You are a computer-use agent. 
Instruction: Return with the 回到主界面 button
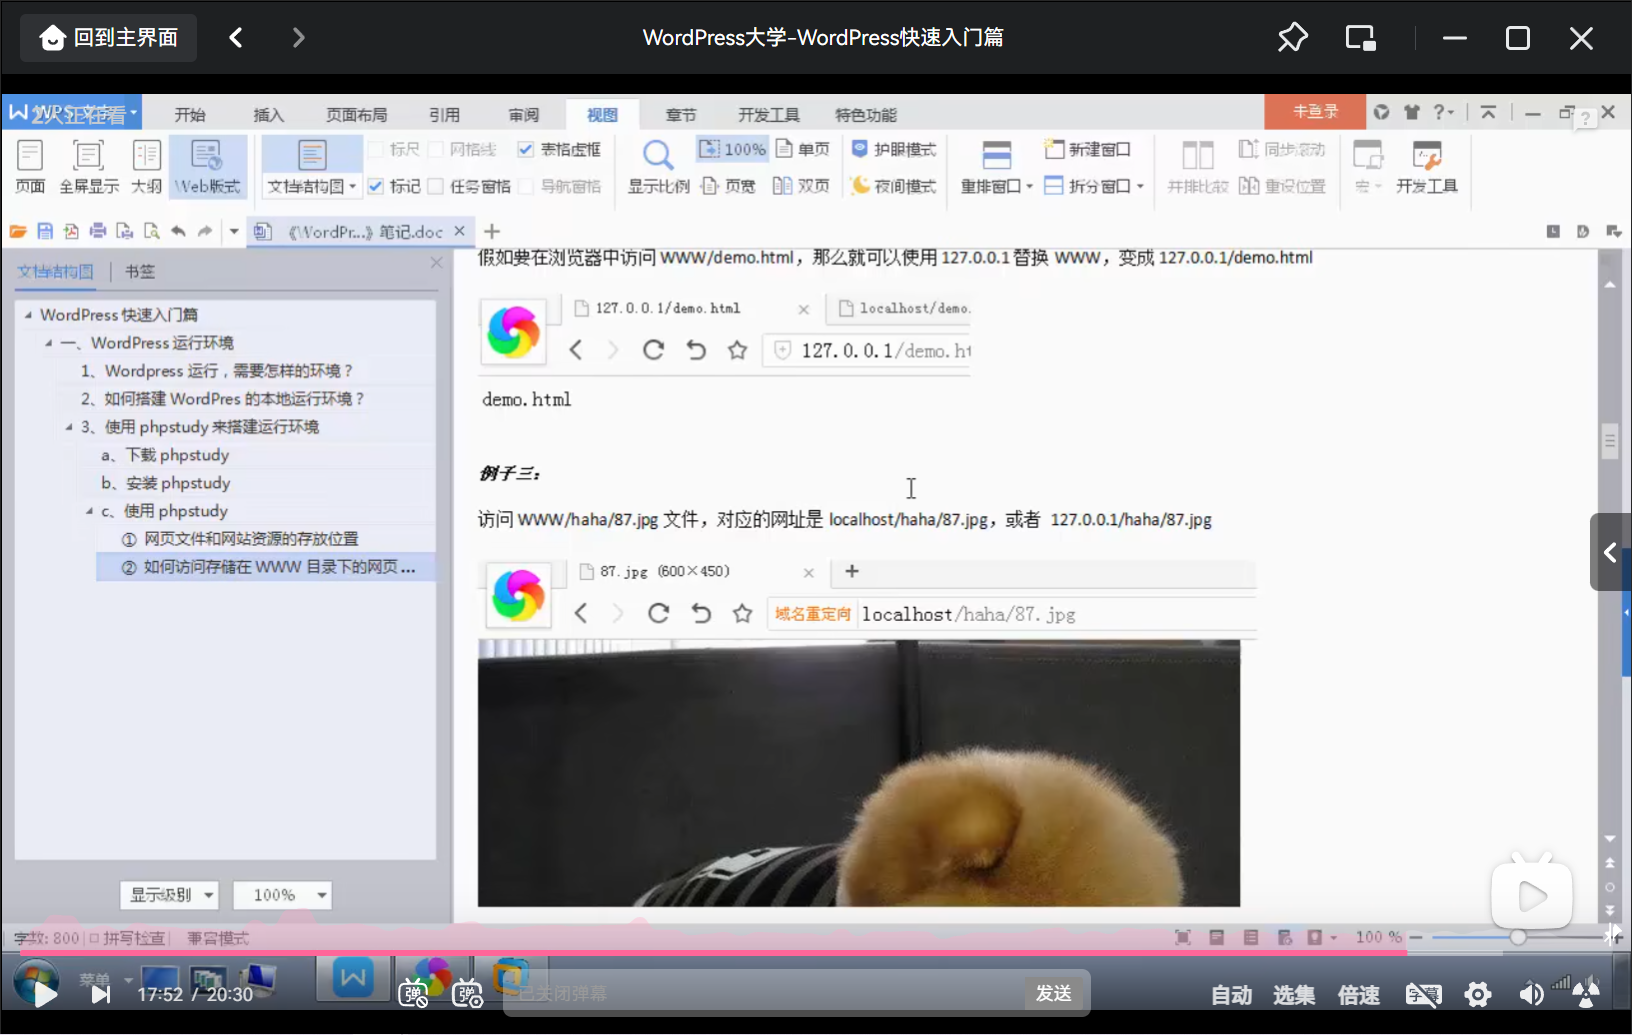click(x=109, y=38)
